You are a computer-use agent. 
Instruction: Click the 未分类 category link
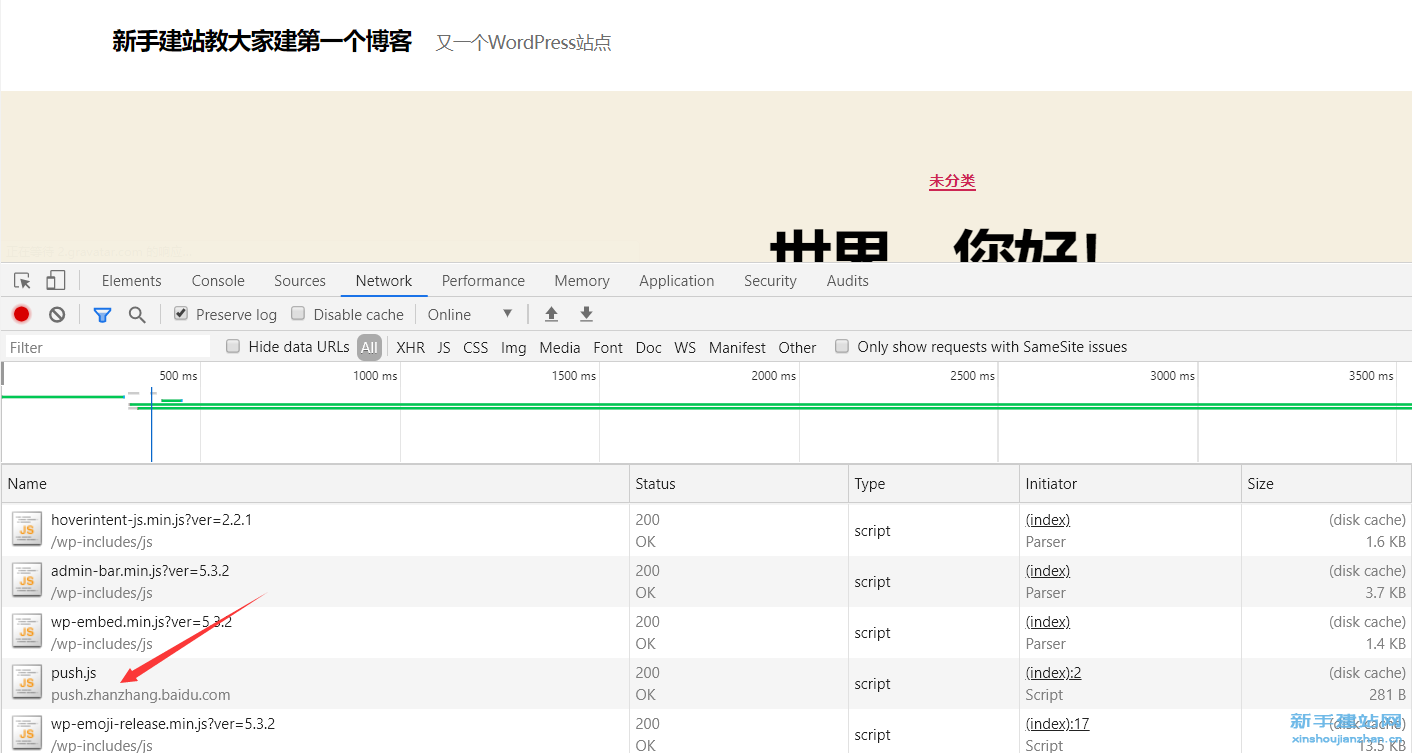point(951,181)
